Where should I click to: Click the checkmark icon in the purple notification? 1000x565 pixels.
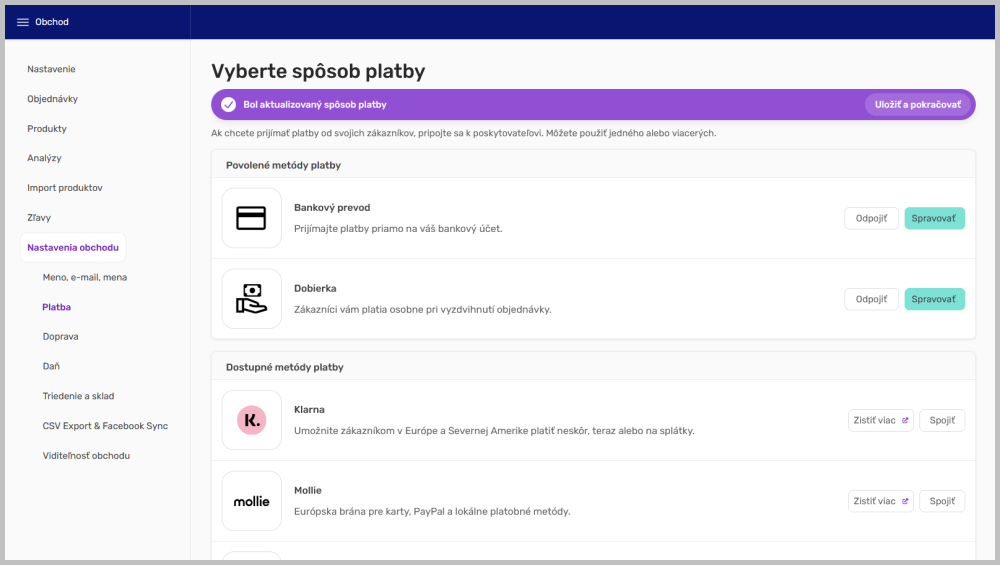tap(229, 104)
